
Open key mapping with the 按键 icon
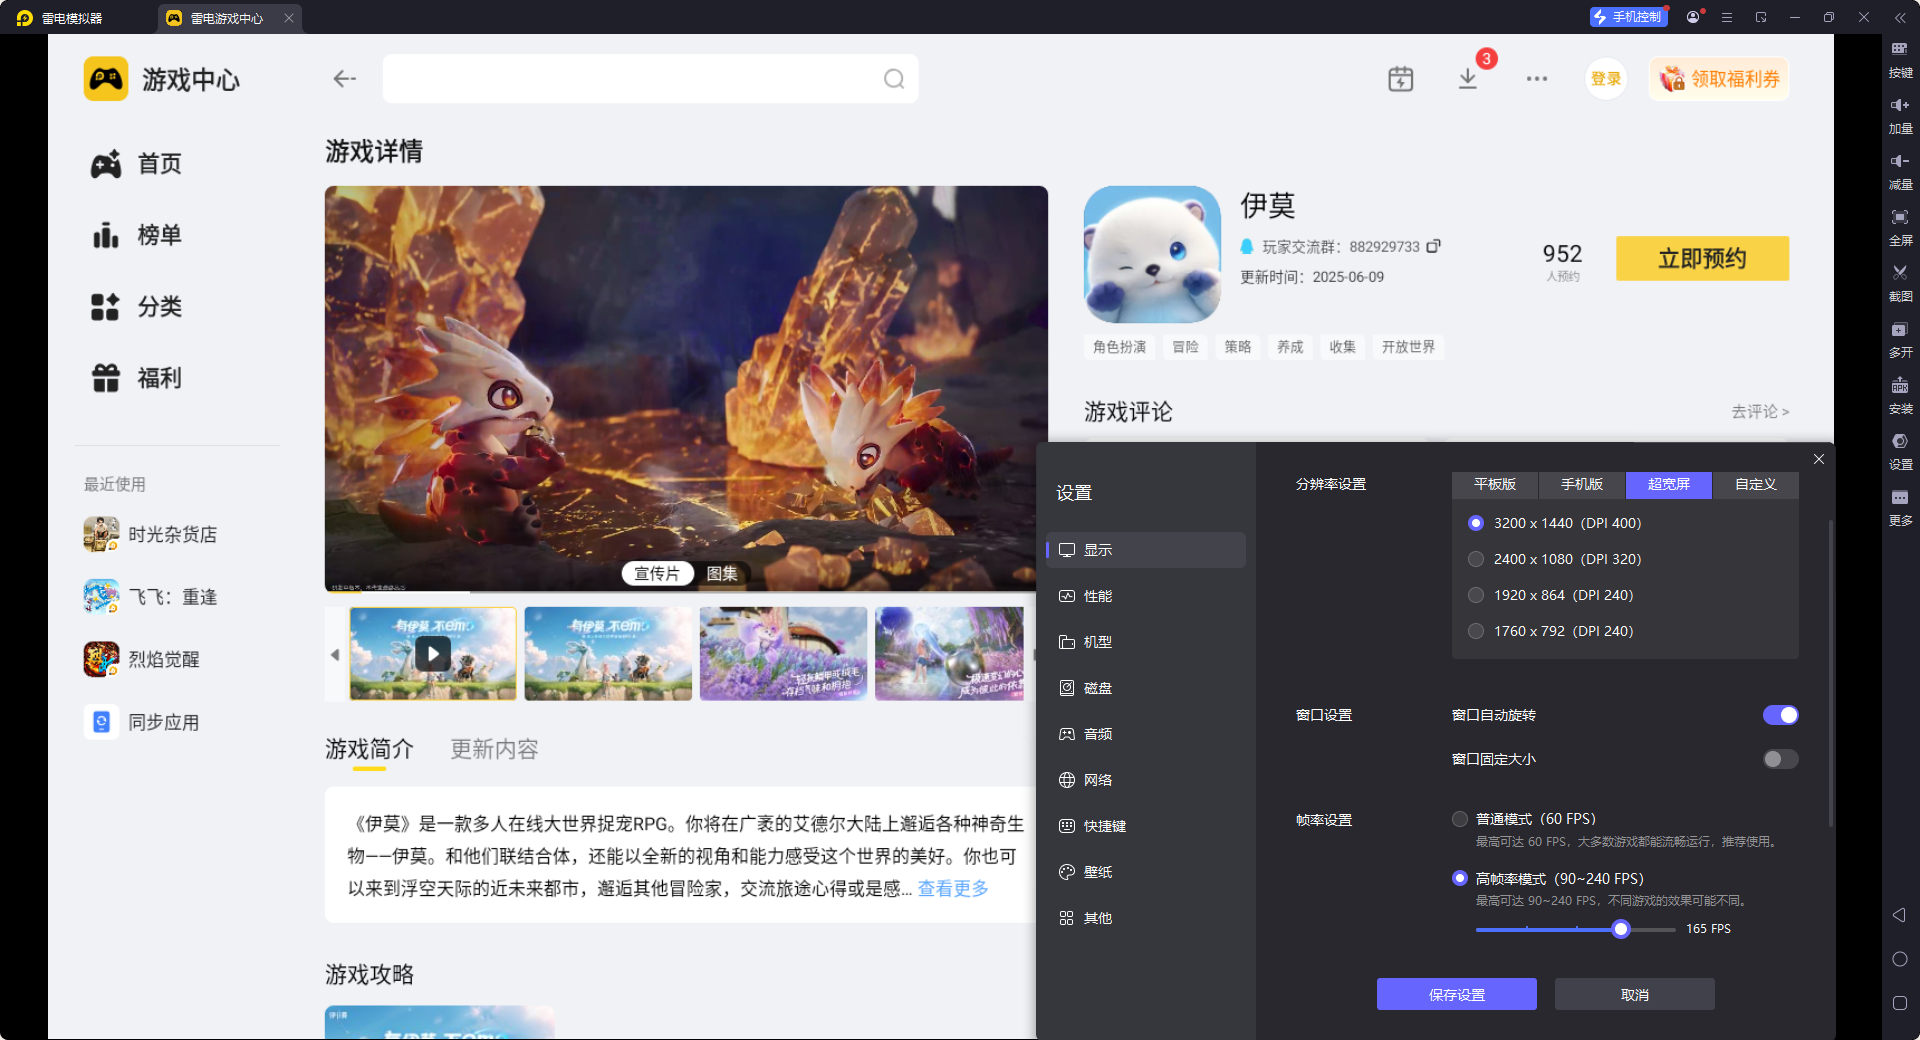click(1899, 58)
